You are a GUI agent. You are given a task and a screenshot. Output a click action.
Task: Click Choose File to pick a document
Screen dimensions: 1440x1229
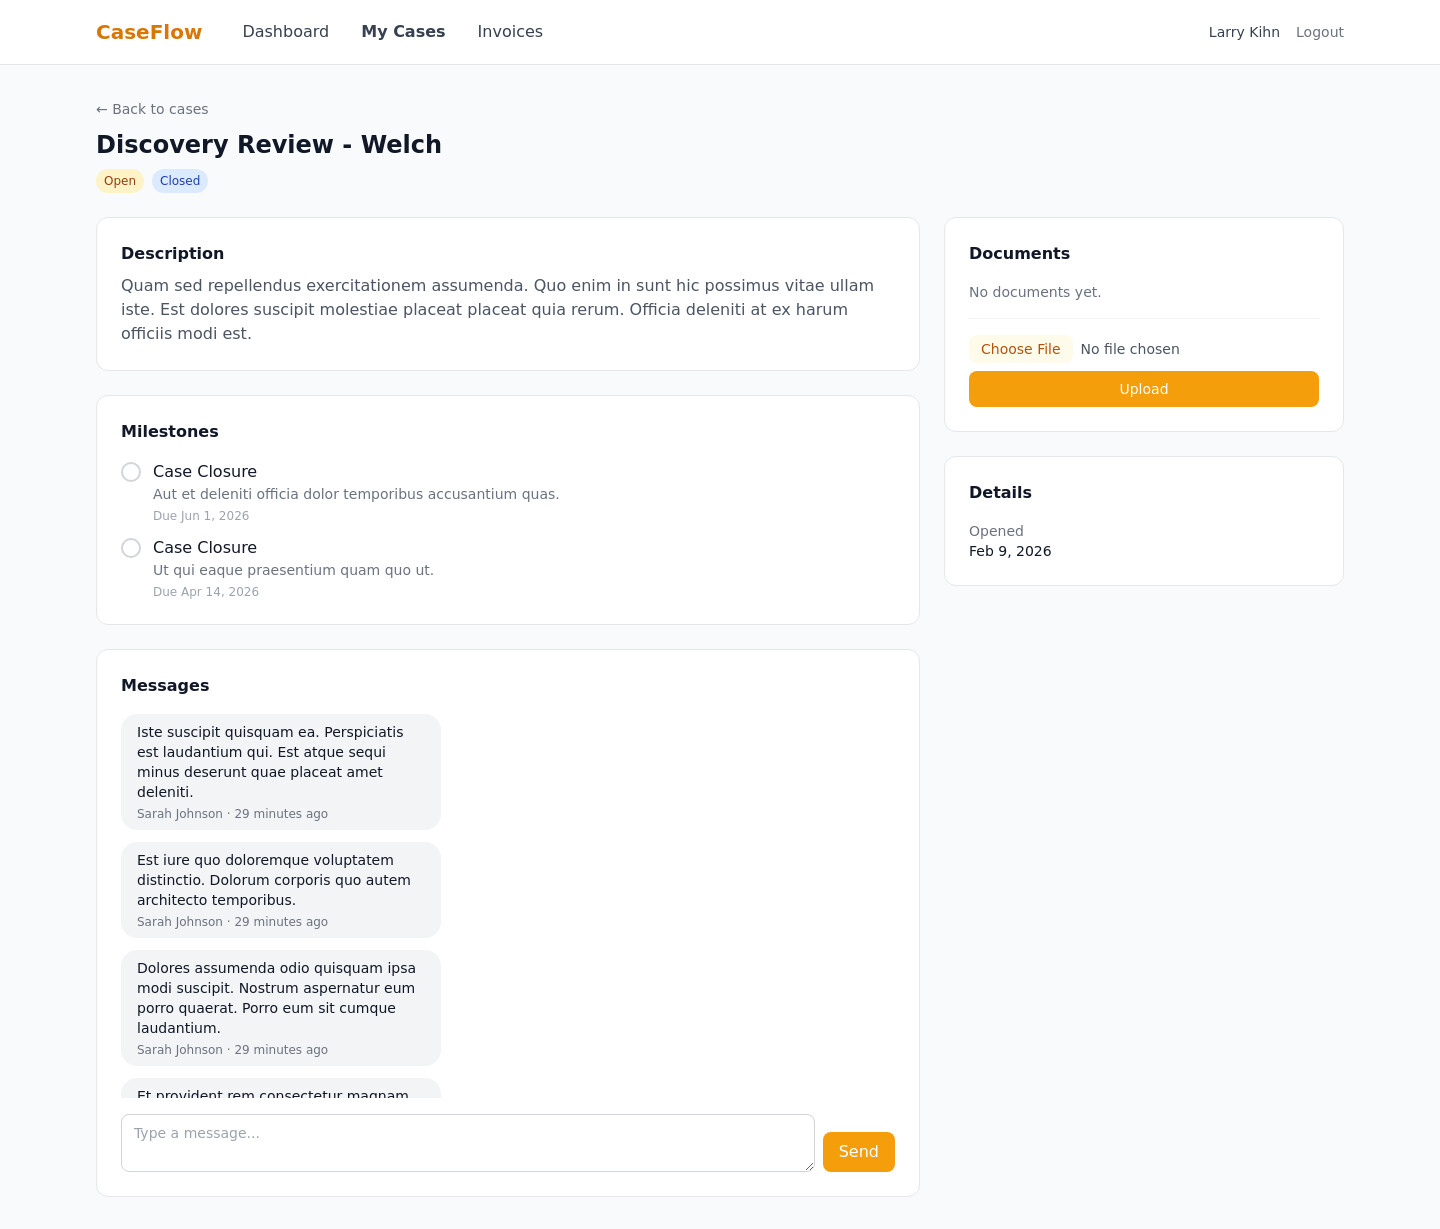(x=1020, y=349)
